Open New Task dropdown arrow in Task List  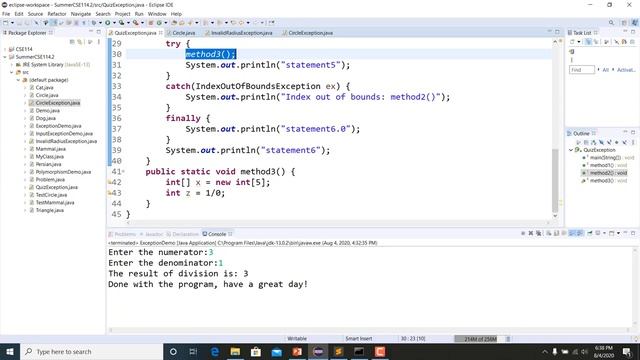coord(579,42)
